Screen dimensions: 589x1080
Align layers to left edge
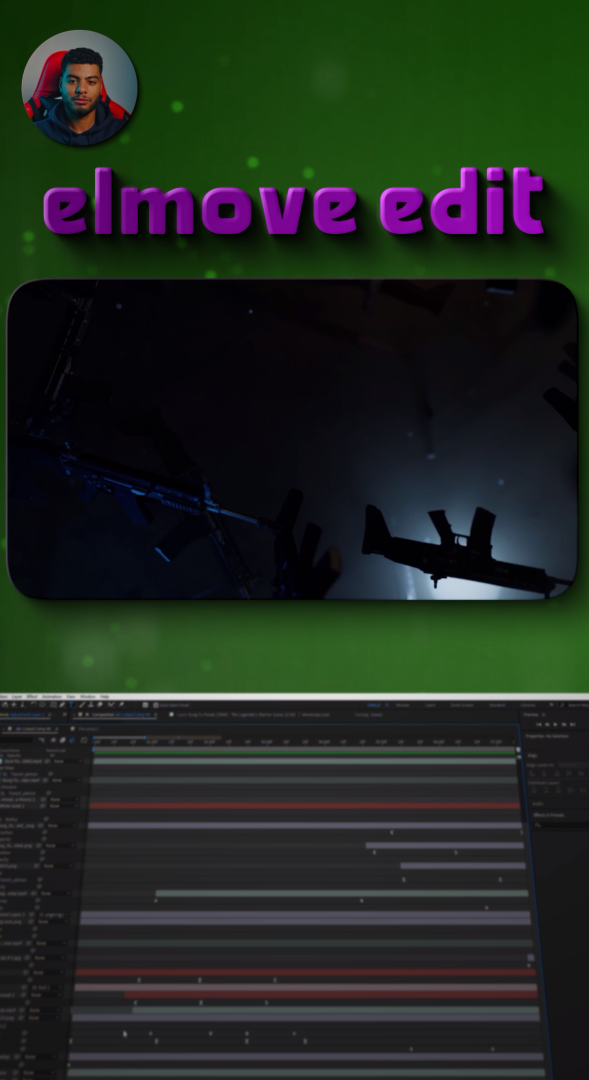532,773
